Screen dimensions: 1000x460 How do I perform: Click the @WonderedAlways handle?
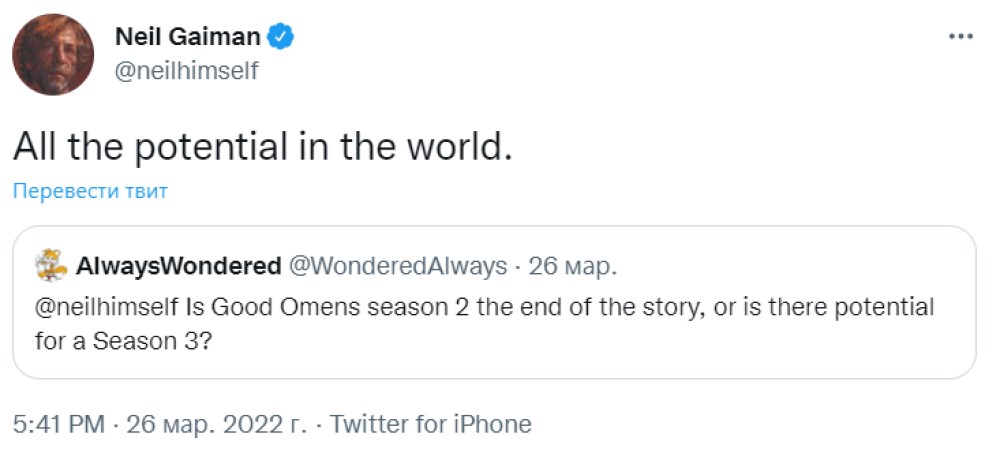coord(397,266)
